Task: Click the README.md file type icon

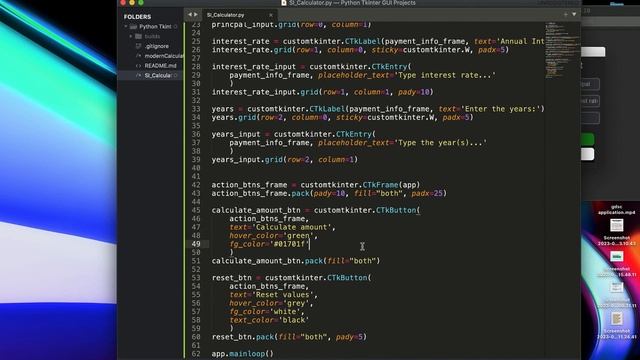Action: (x=138, y=66)
